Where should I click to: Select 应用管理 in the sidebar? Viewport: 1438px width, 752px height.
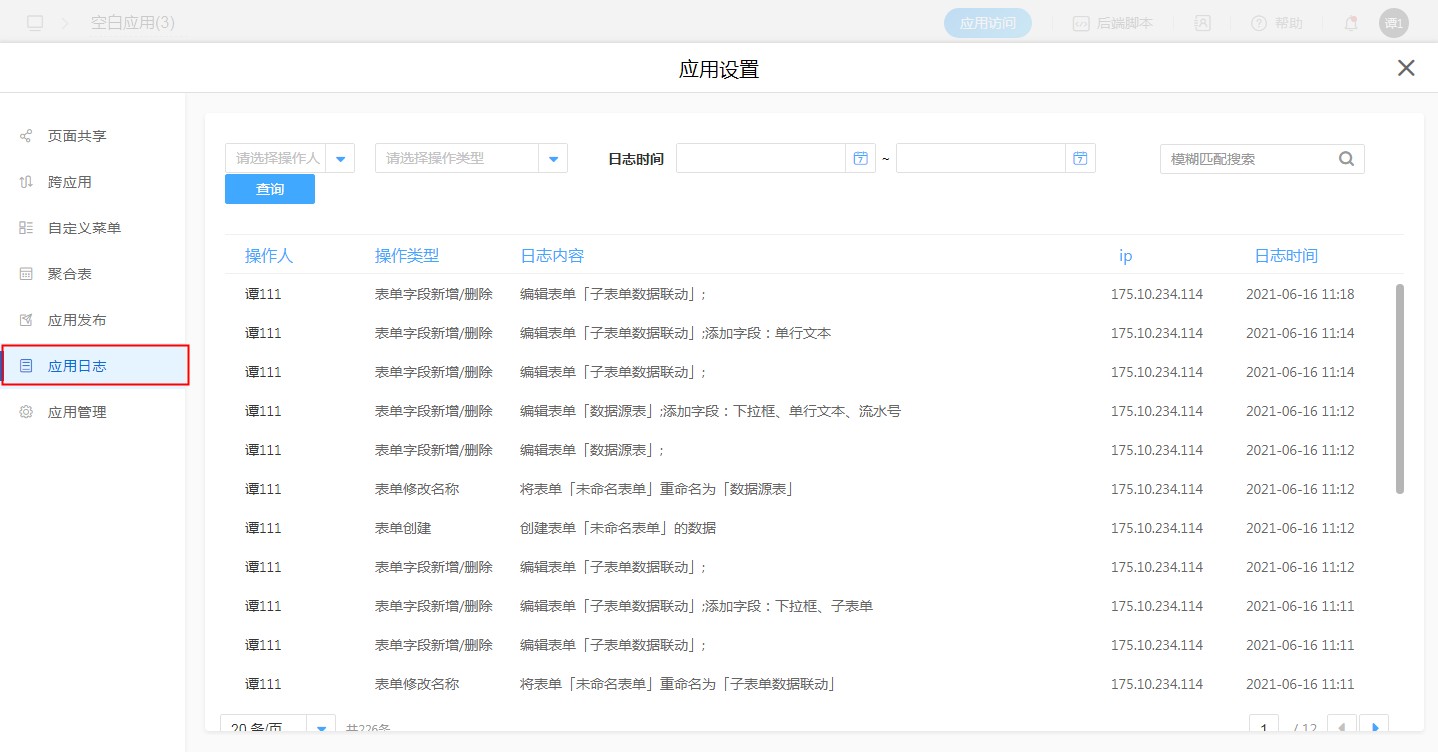coord(77,412)
